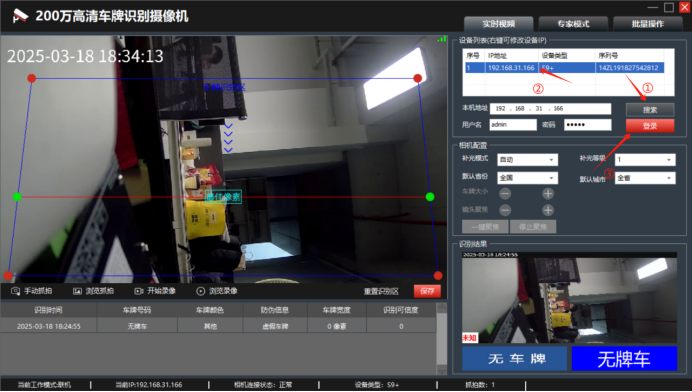Open the 补光模式 dropdown set to 自动

coord(527,159)
